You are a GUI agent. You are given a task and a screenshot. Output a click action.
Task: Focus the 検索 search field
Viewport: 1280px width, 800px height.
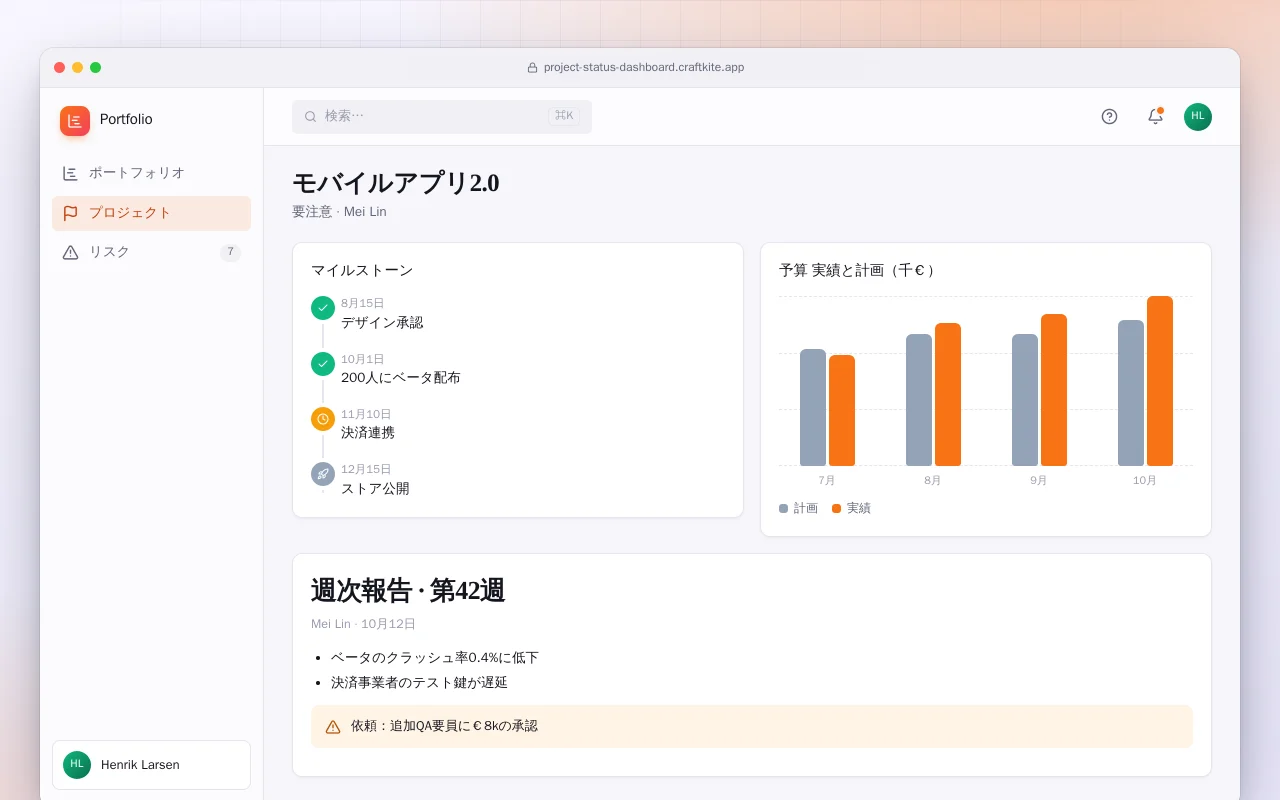[x=442, y=117]
